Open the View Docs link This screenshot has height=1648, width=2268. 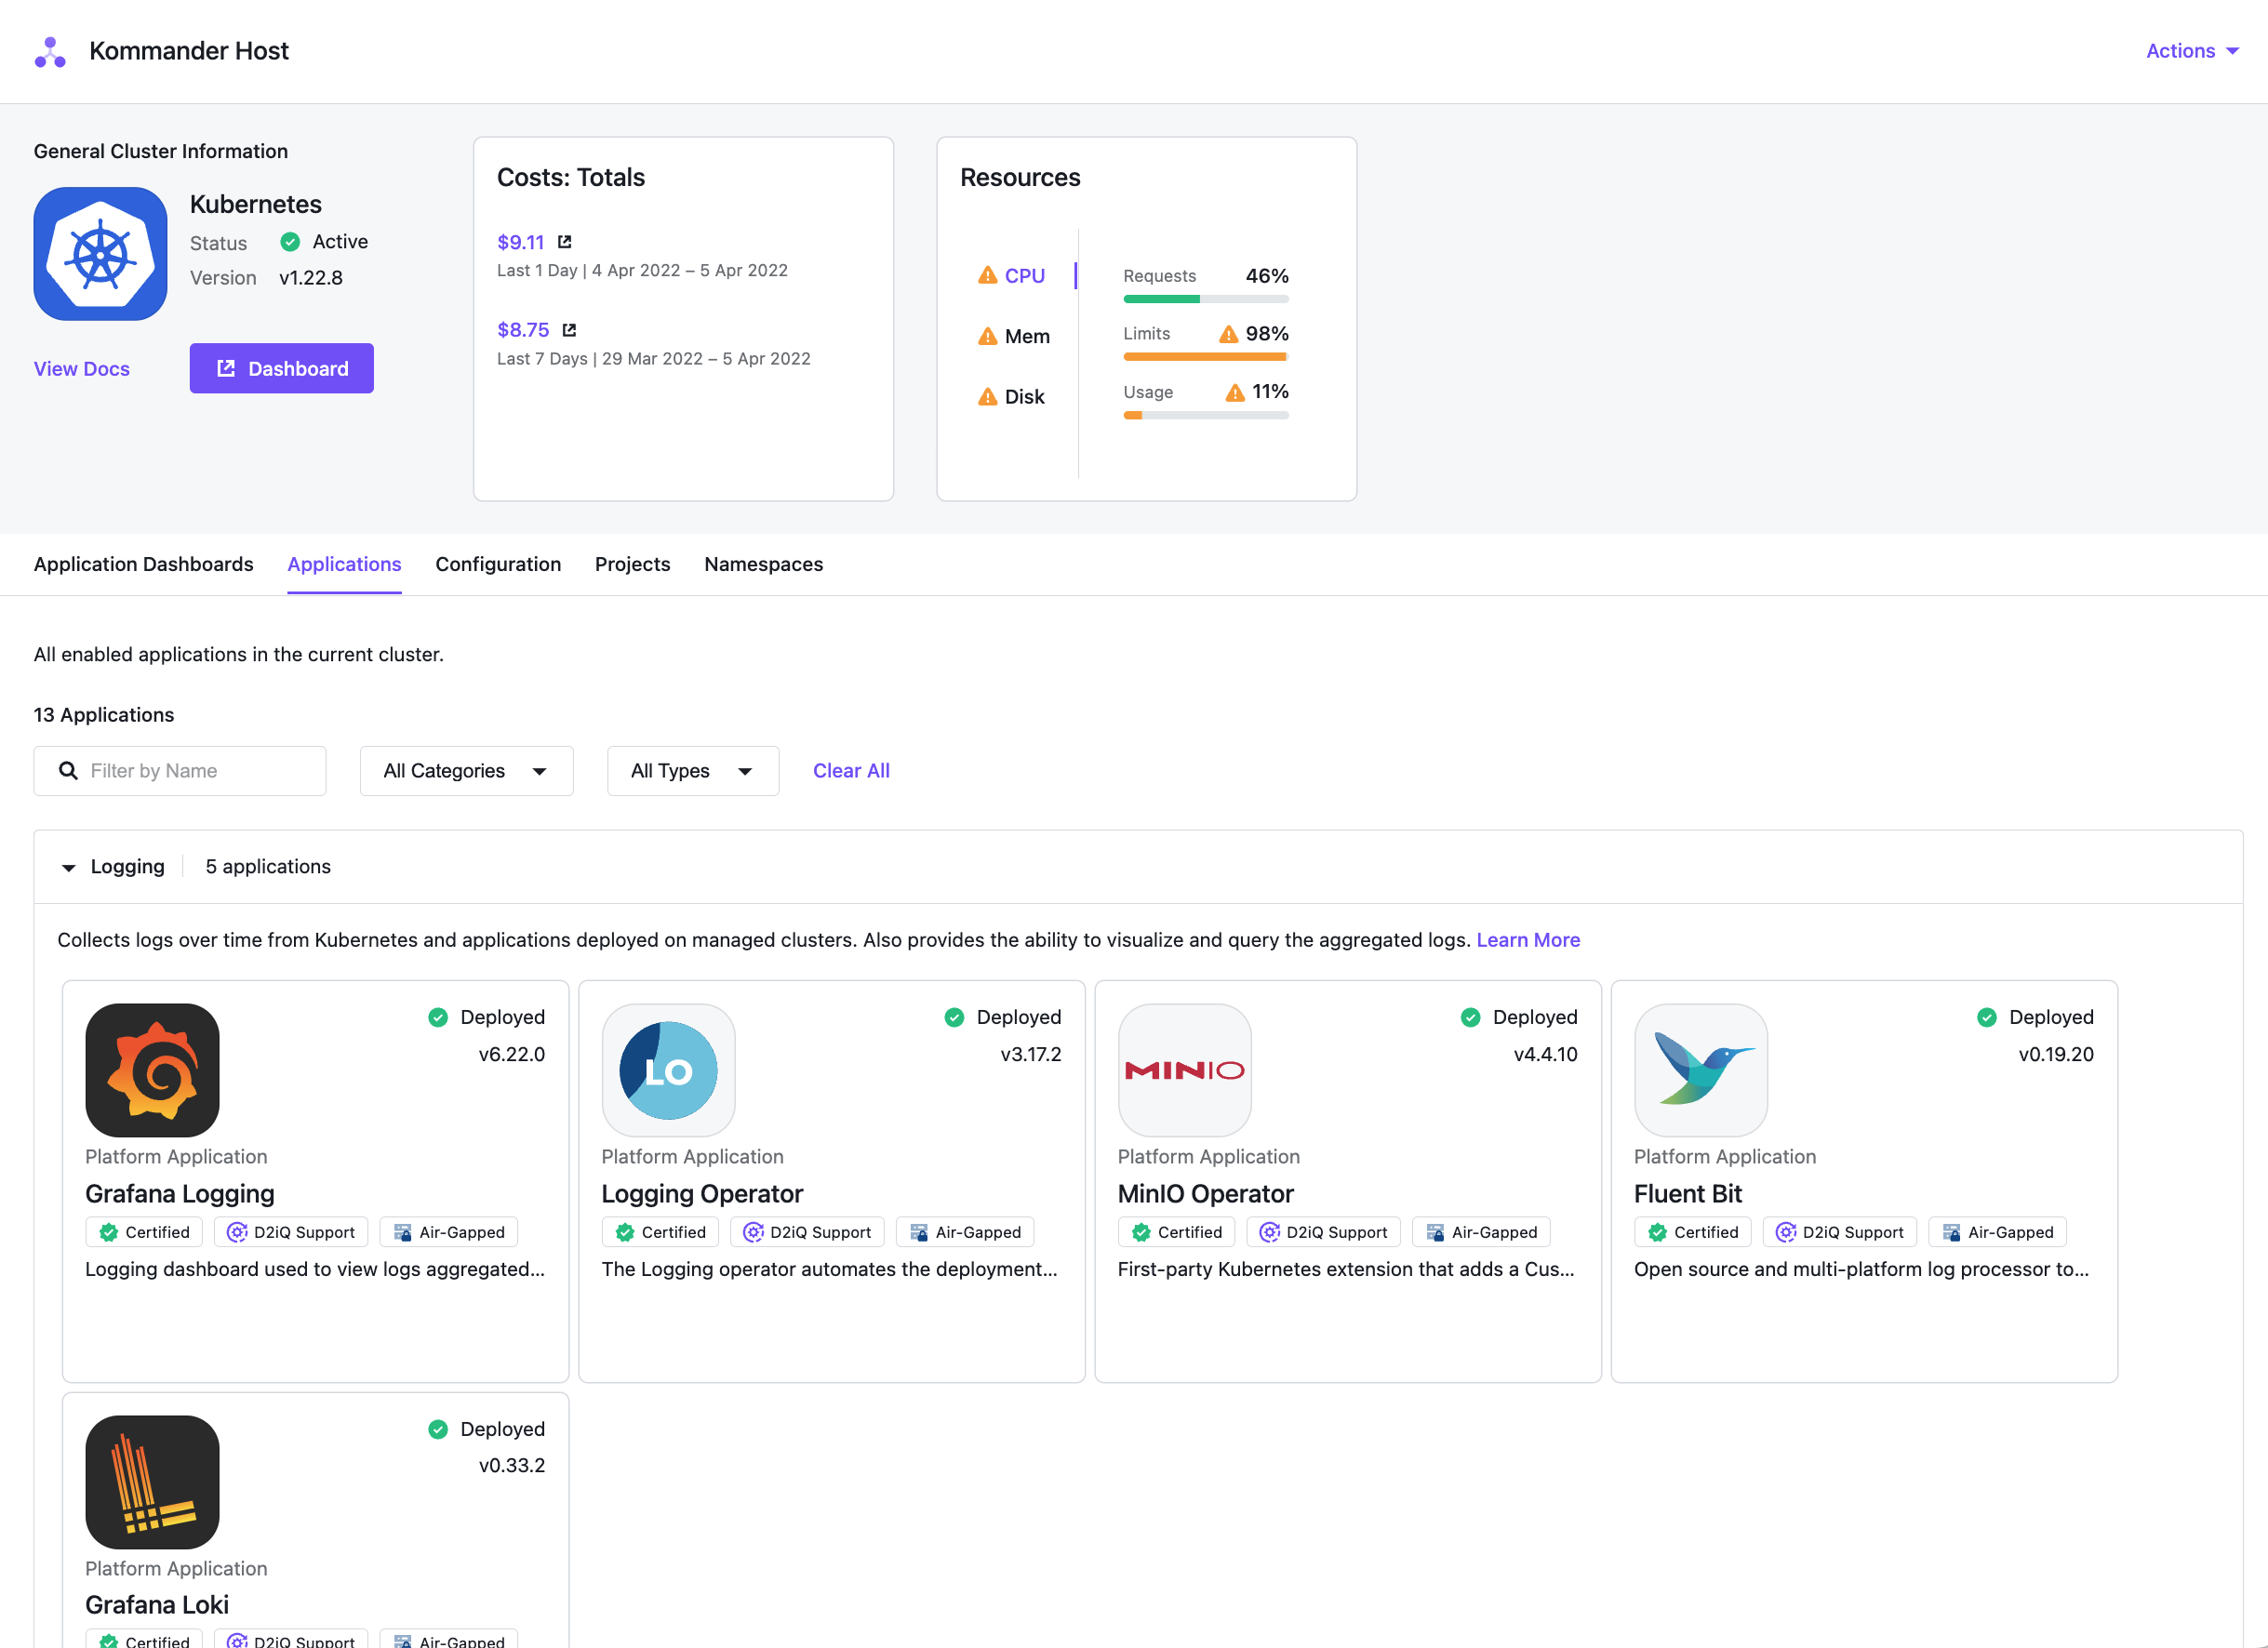coord(82,369)
